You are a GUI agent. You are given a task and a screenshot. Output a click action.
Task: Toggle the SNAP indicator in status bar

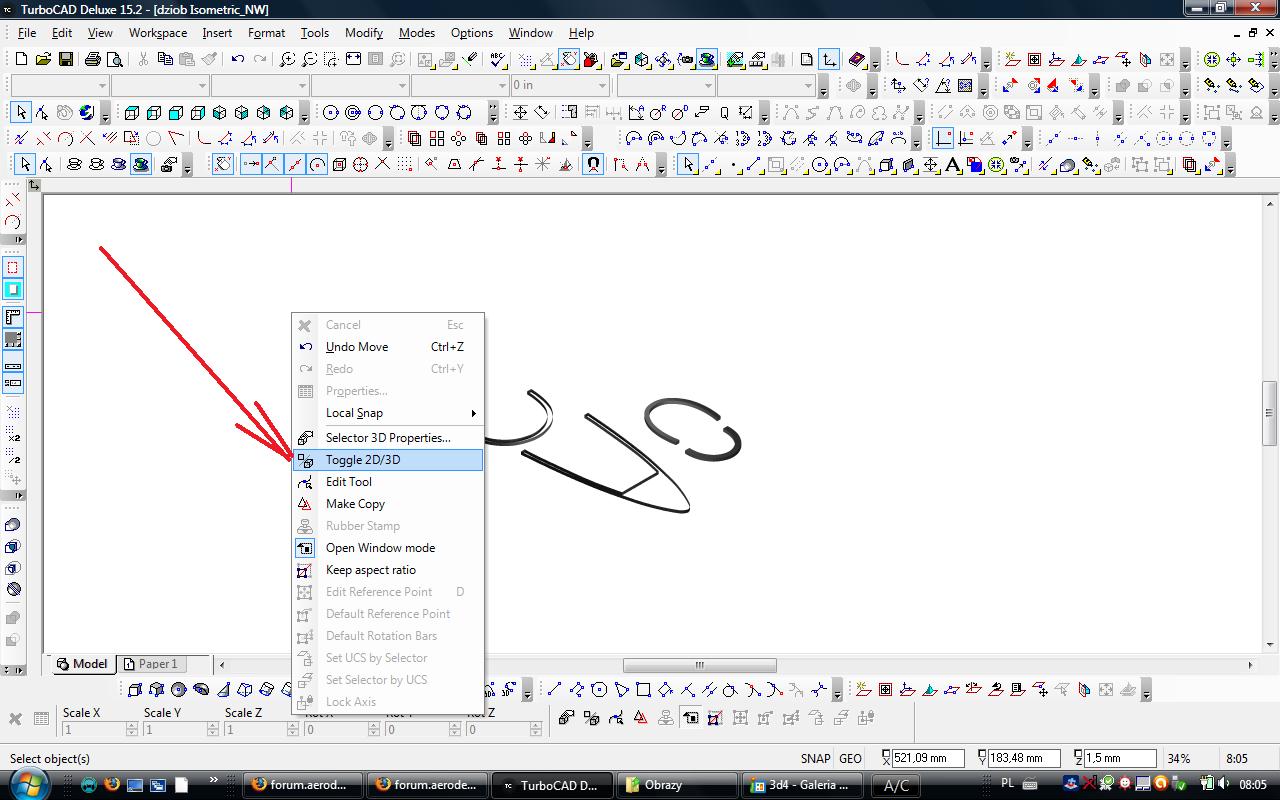[815, 758]
